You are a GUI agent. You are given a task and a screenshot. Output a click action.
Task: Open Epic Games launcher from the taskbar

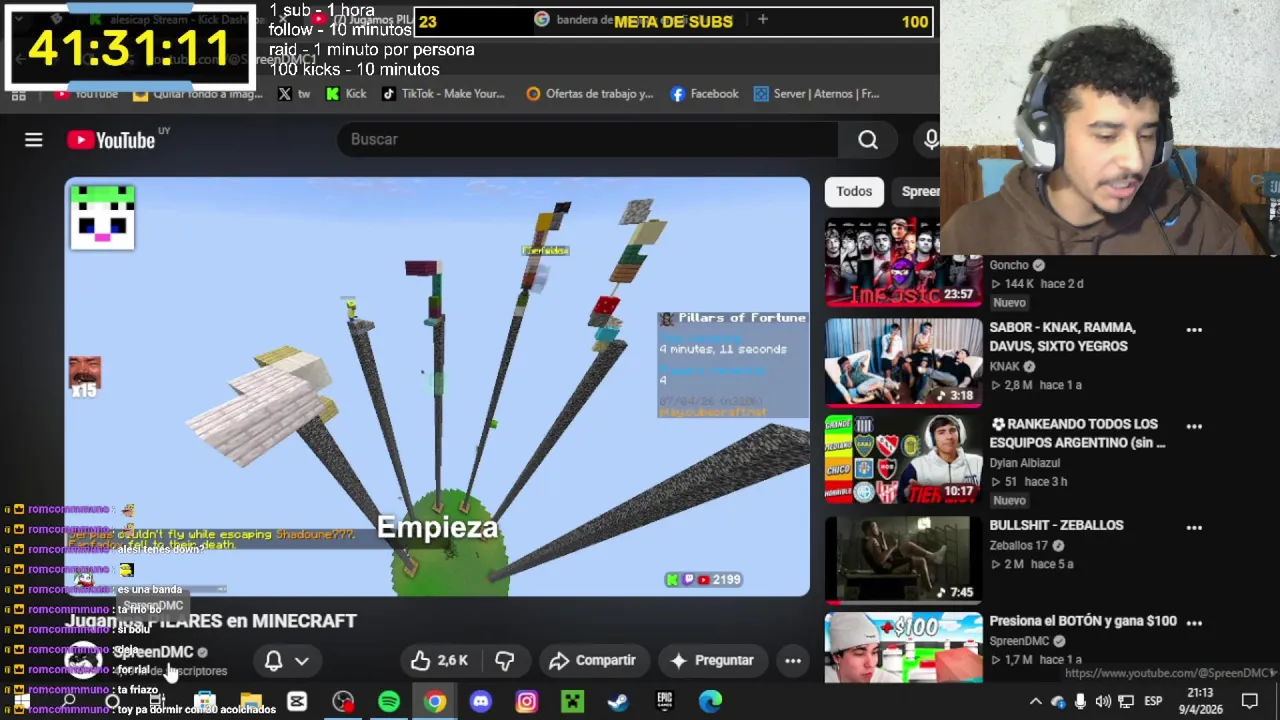pyautogui.click(x=664, y=701)
